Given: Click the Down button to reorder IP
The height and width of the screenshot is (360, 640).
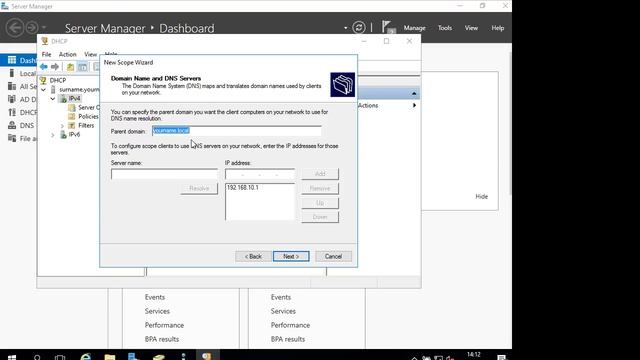Looking at the screenshot, I should click(320, 217).
